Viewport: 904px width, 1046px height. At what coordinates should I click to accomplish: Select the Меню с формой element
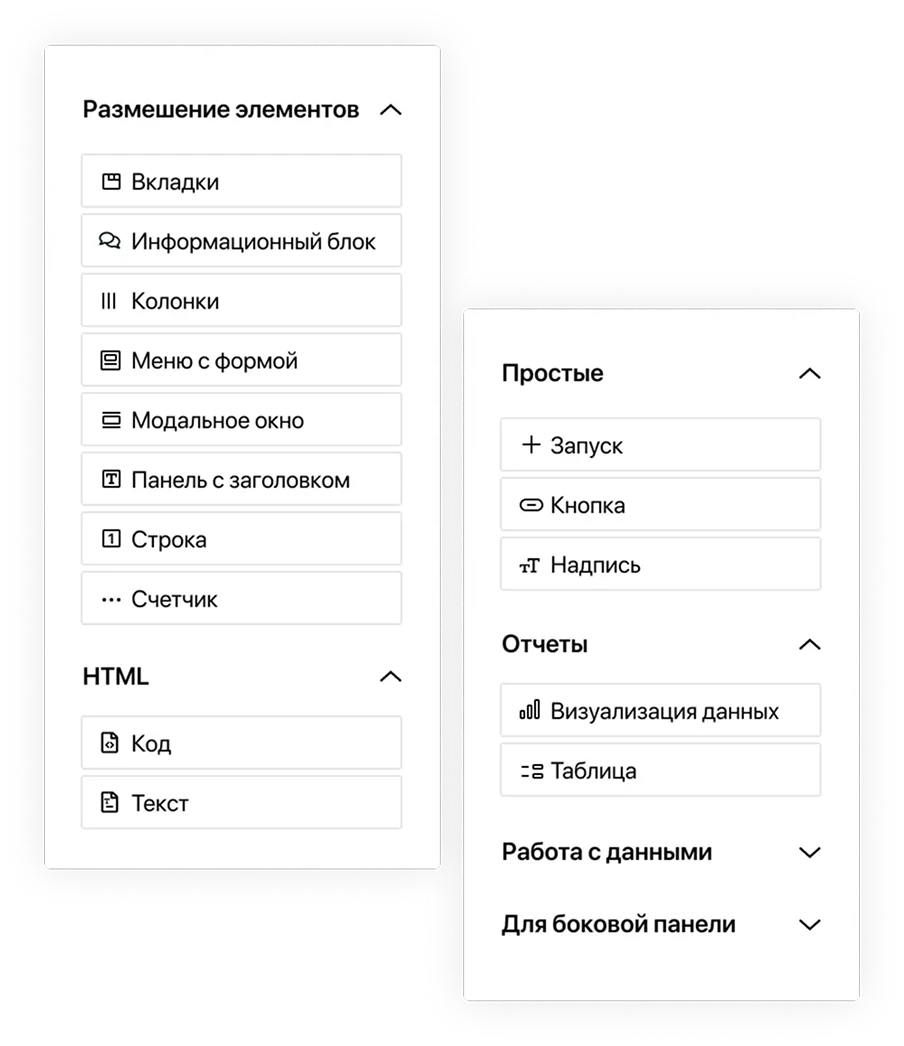(240, 360)
